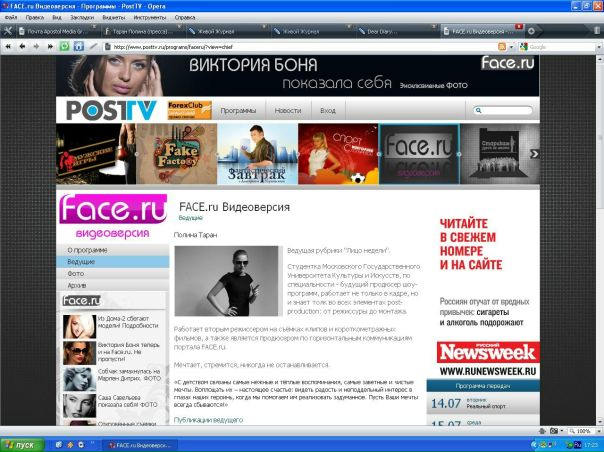Open the zoom level dropdown in status bar
The height and width of the screenshot is (452, 604).
tap(597, 431)
